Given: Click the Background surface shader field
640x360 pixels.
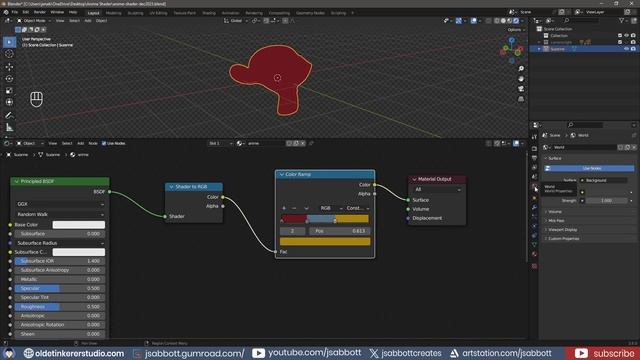Looking at the screenshot, I should pyautogui.click(x=604, y=180).
